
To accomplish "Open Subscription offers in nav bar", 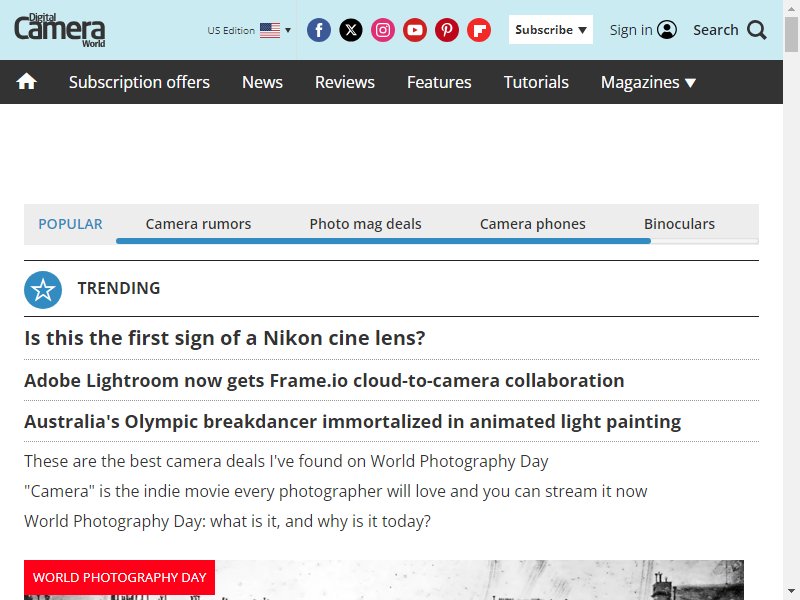I will [x=139, y=82].
